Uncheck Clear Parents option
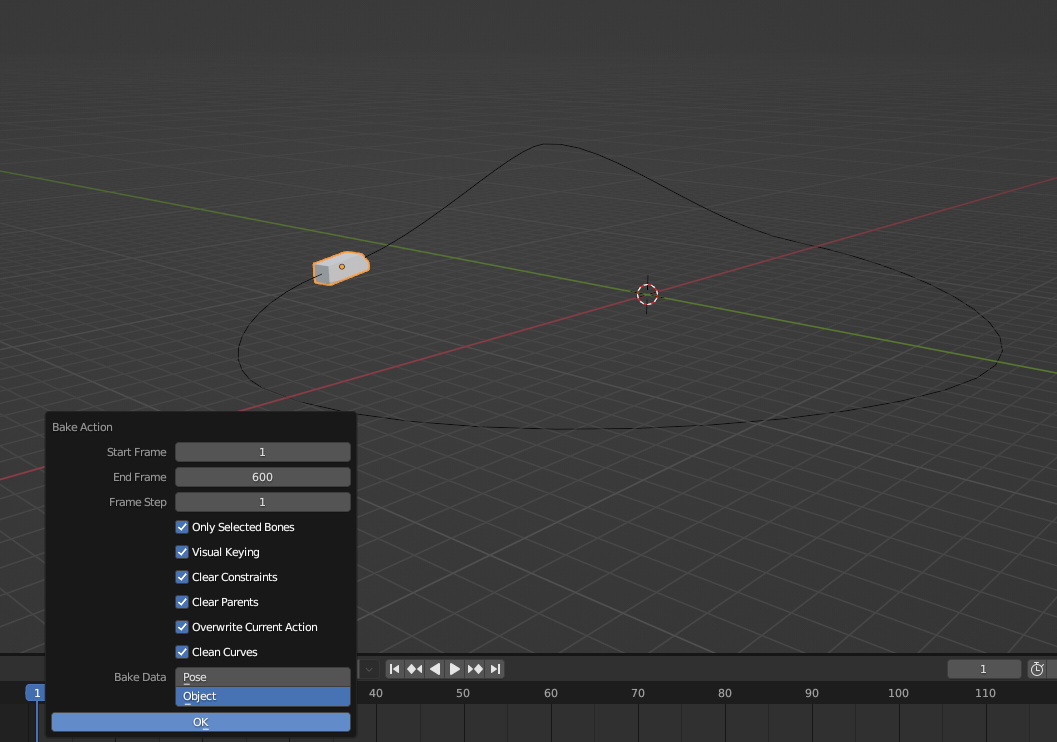The image size is (1057, 742). coord(182,602)
